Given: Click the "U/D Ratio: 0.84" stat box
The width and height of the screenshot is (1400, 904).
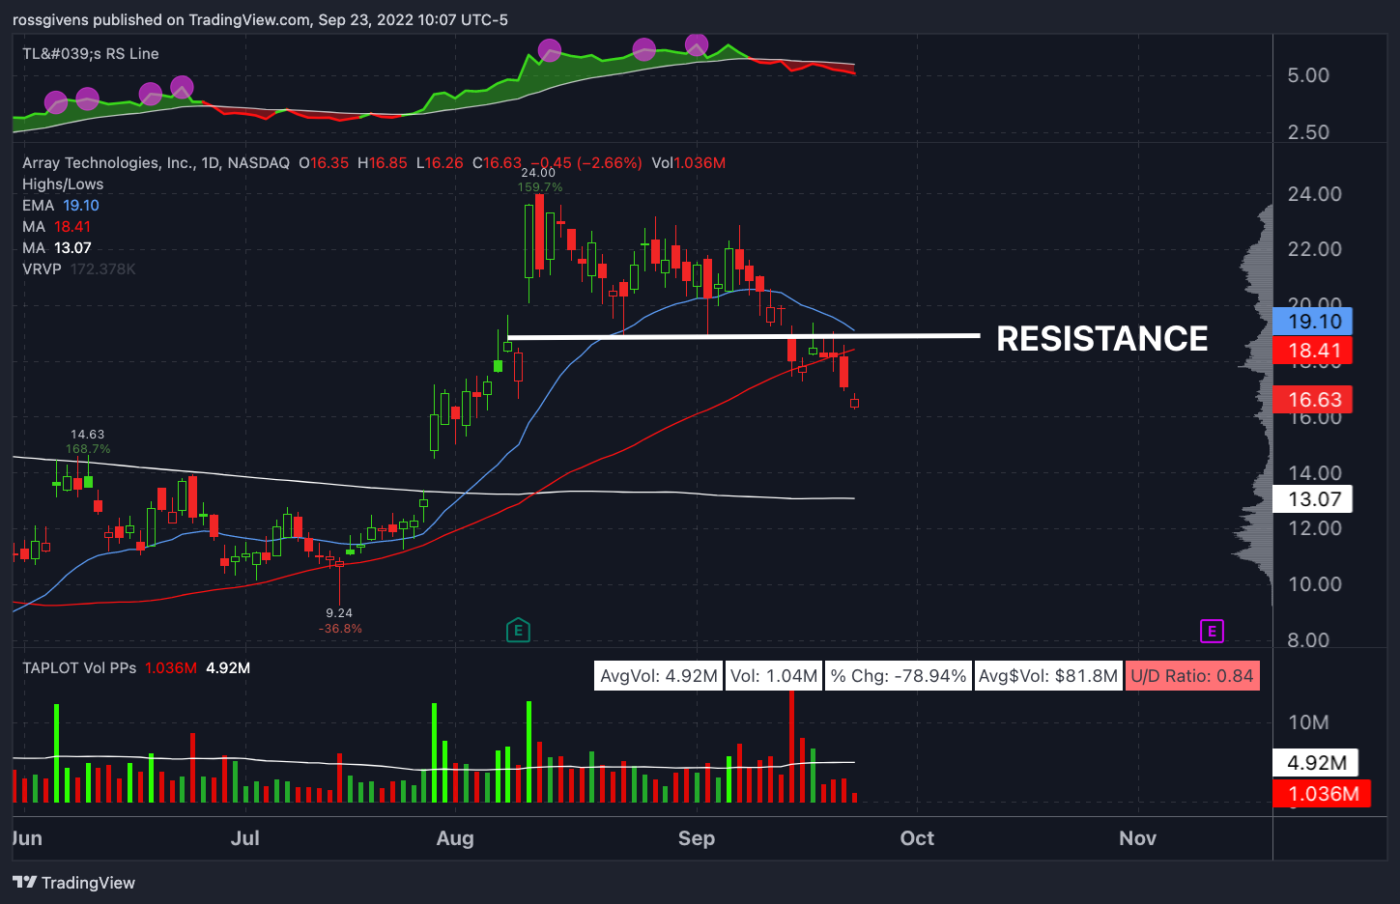Looking at the screenshot, I should (x=1192, y=675).
